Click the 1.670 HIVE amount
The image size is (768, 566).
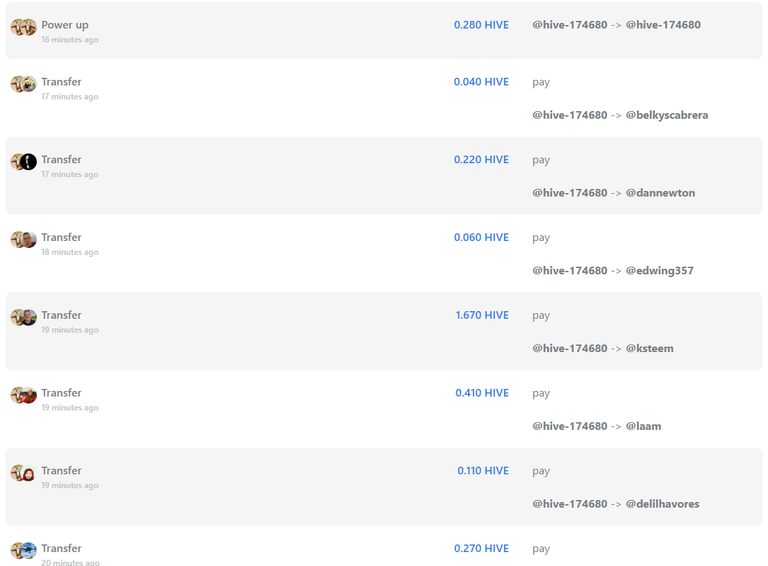pyautogui.click(x=482, y=315)
